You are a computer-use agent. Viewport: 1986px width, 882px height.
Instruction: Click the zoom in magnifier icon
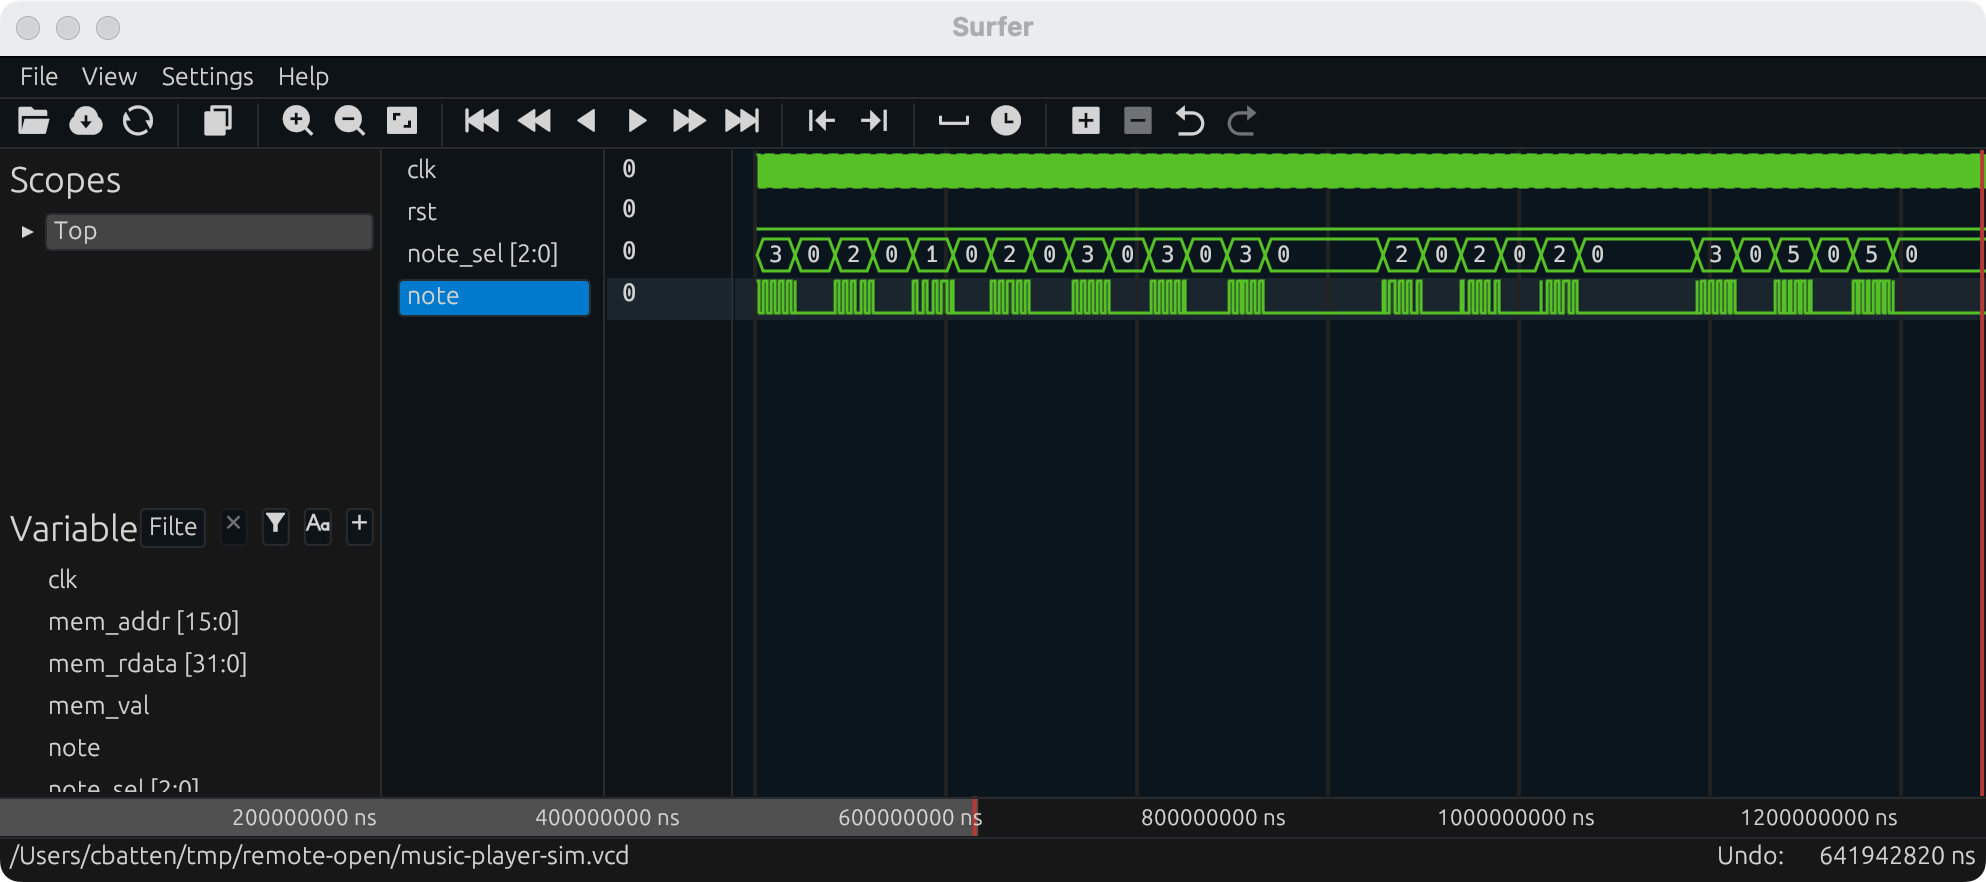tap(297, 121)
